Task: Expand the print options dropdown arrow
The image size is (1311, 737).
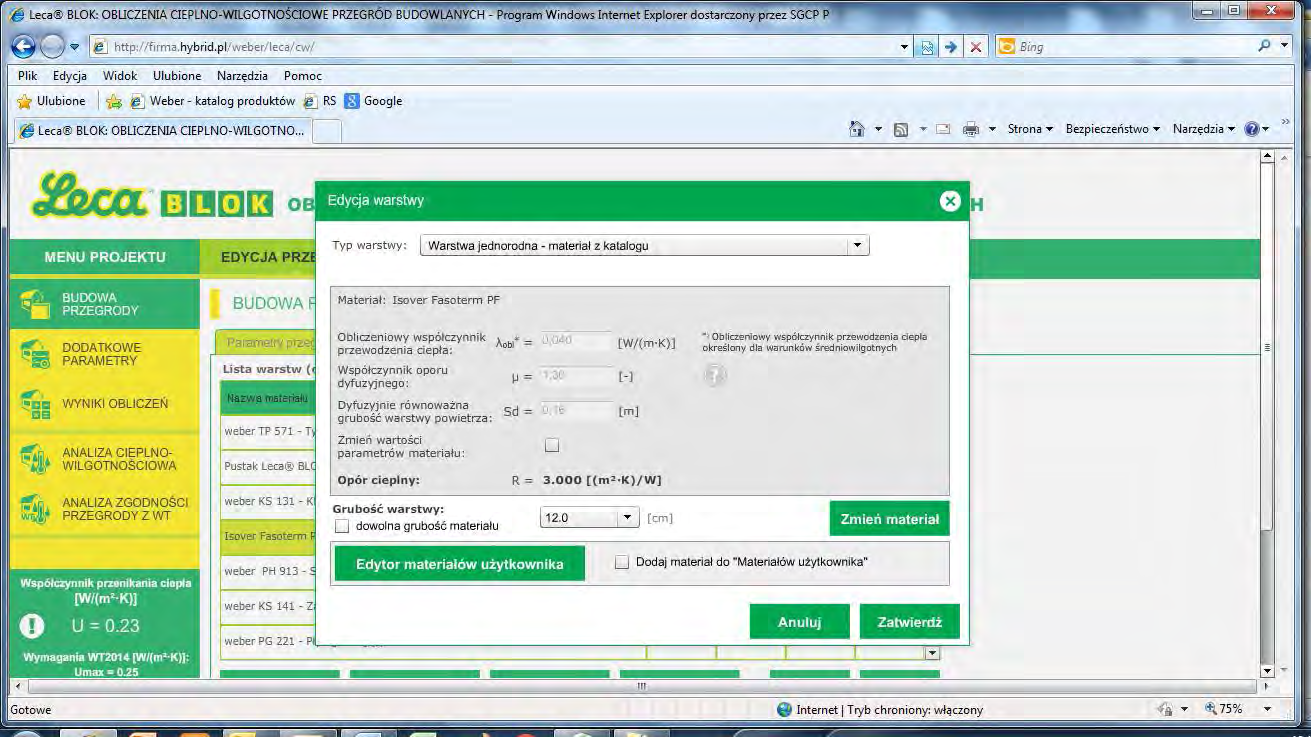Action: coord(992,129)
